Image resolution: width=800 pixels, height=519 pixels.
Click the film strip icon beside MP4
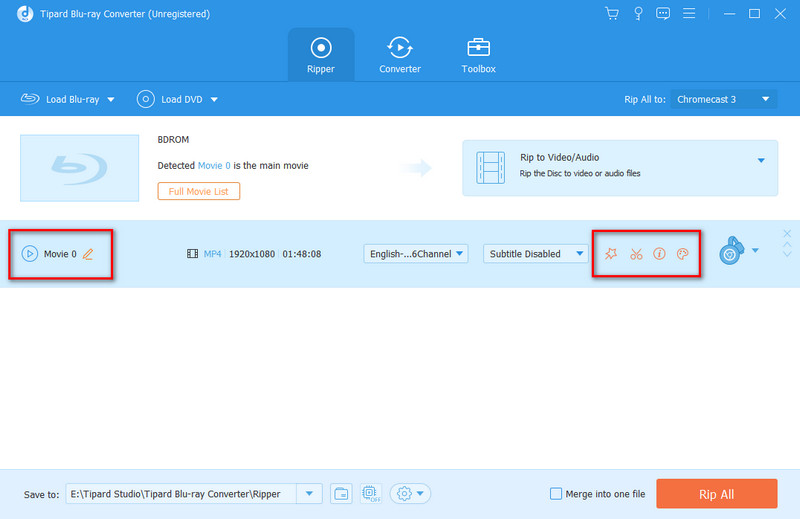192,254
